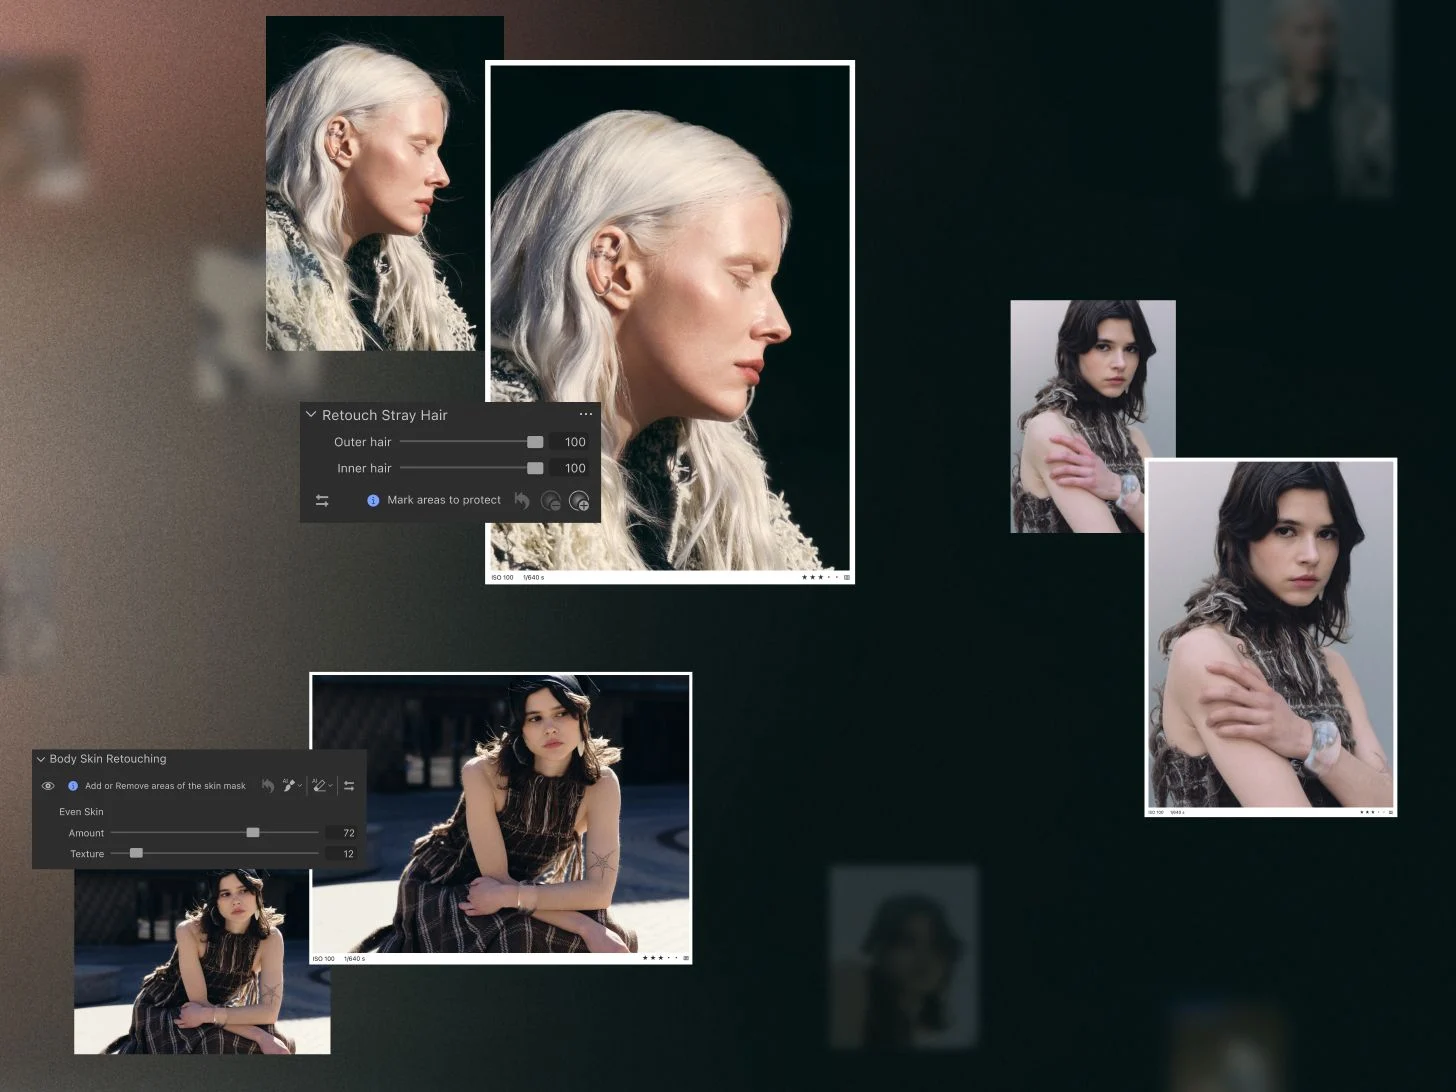Click info icon beside Mark areas to protect
This screenshot has height=1092, width=1456.
pos(373,500)
